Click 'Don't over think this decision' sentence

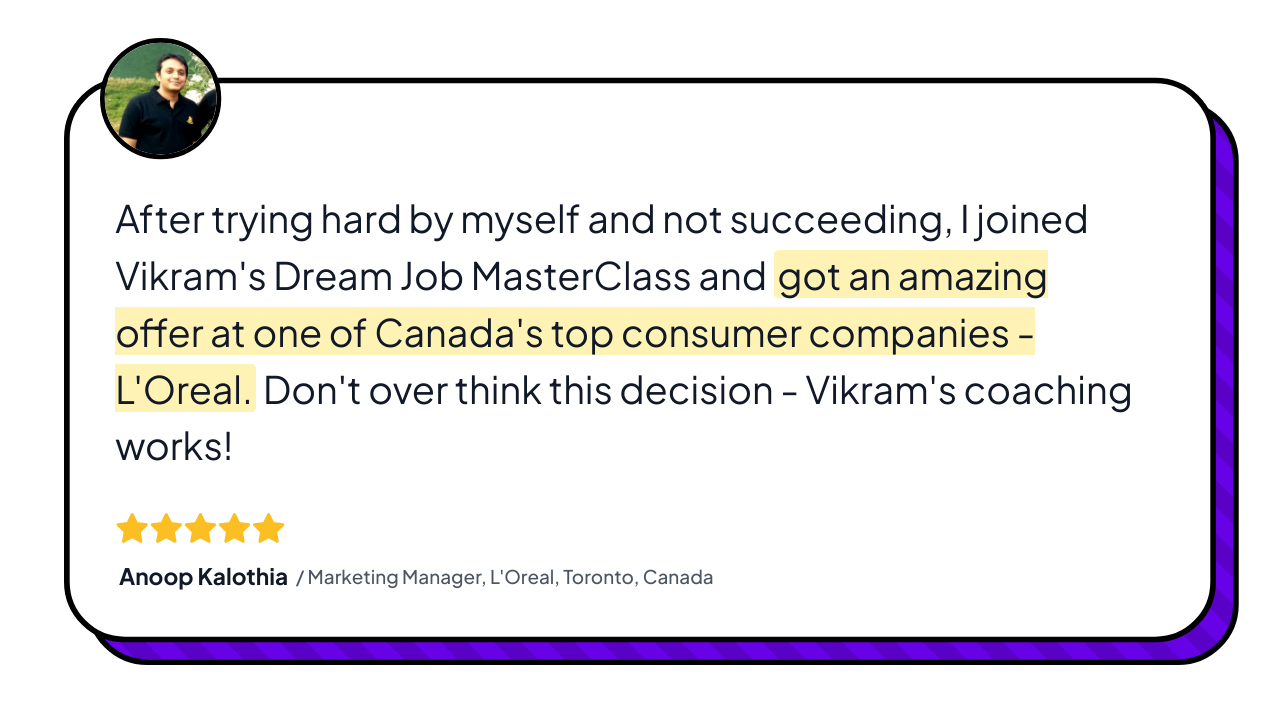(517, 390)
